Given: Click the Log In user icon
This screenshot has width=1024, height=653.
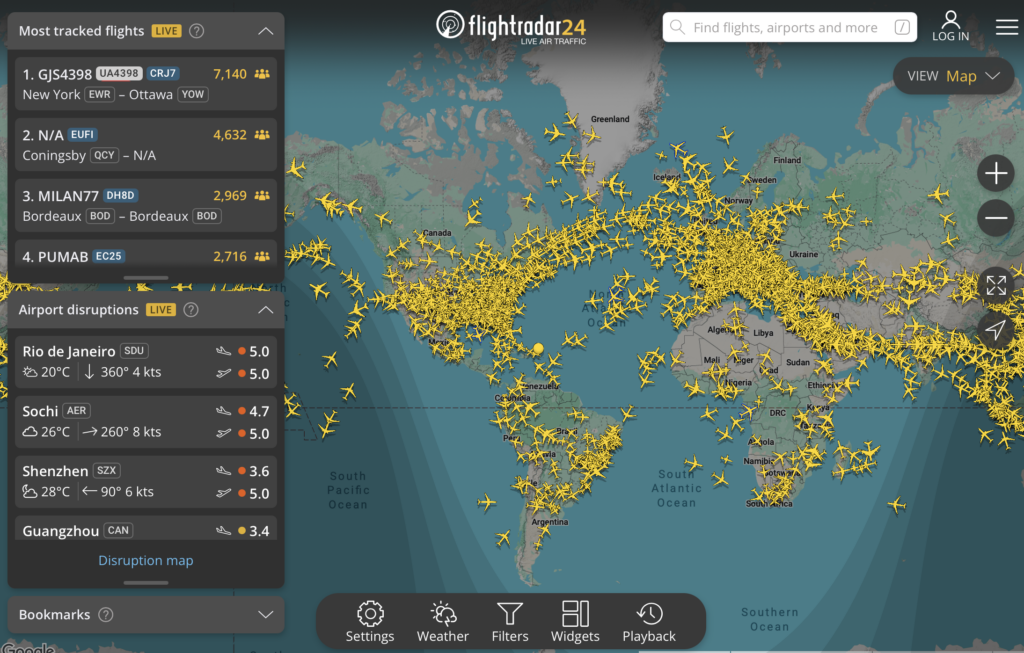Looking at the screenshot, I should point(950,26).
